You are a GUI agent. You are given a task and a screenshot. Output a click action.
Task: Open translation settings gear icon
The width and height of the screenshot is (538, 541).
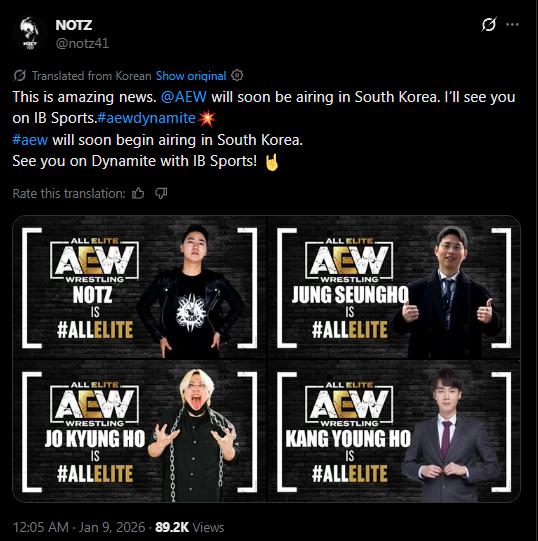237,75
